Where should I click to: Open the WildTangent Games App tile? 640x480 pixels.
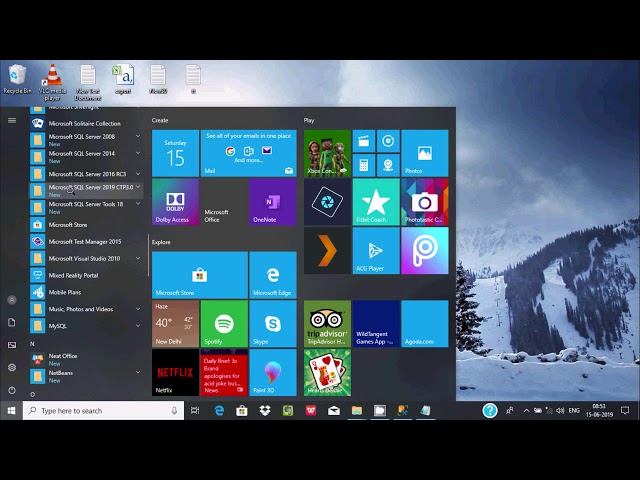[376, 323]
